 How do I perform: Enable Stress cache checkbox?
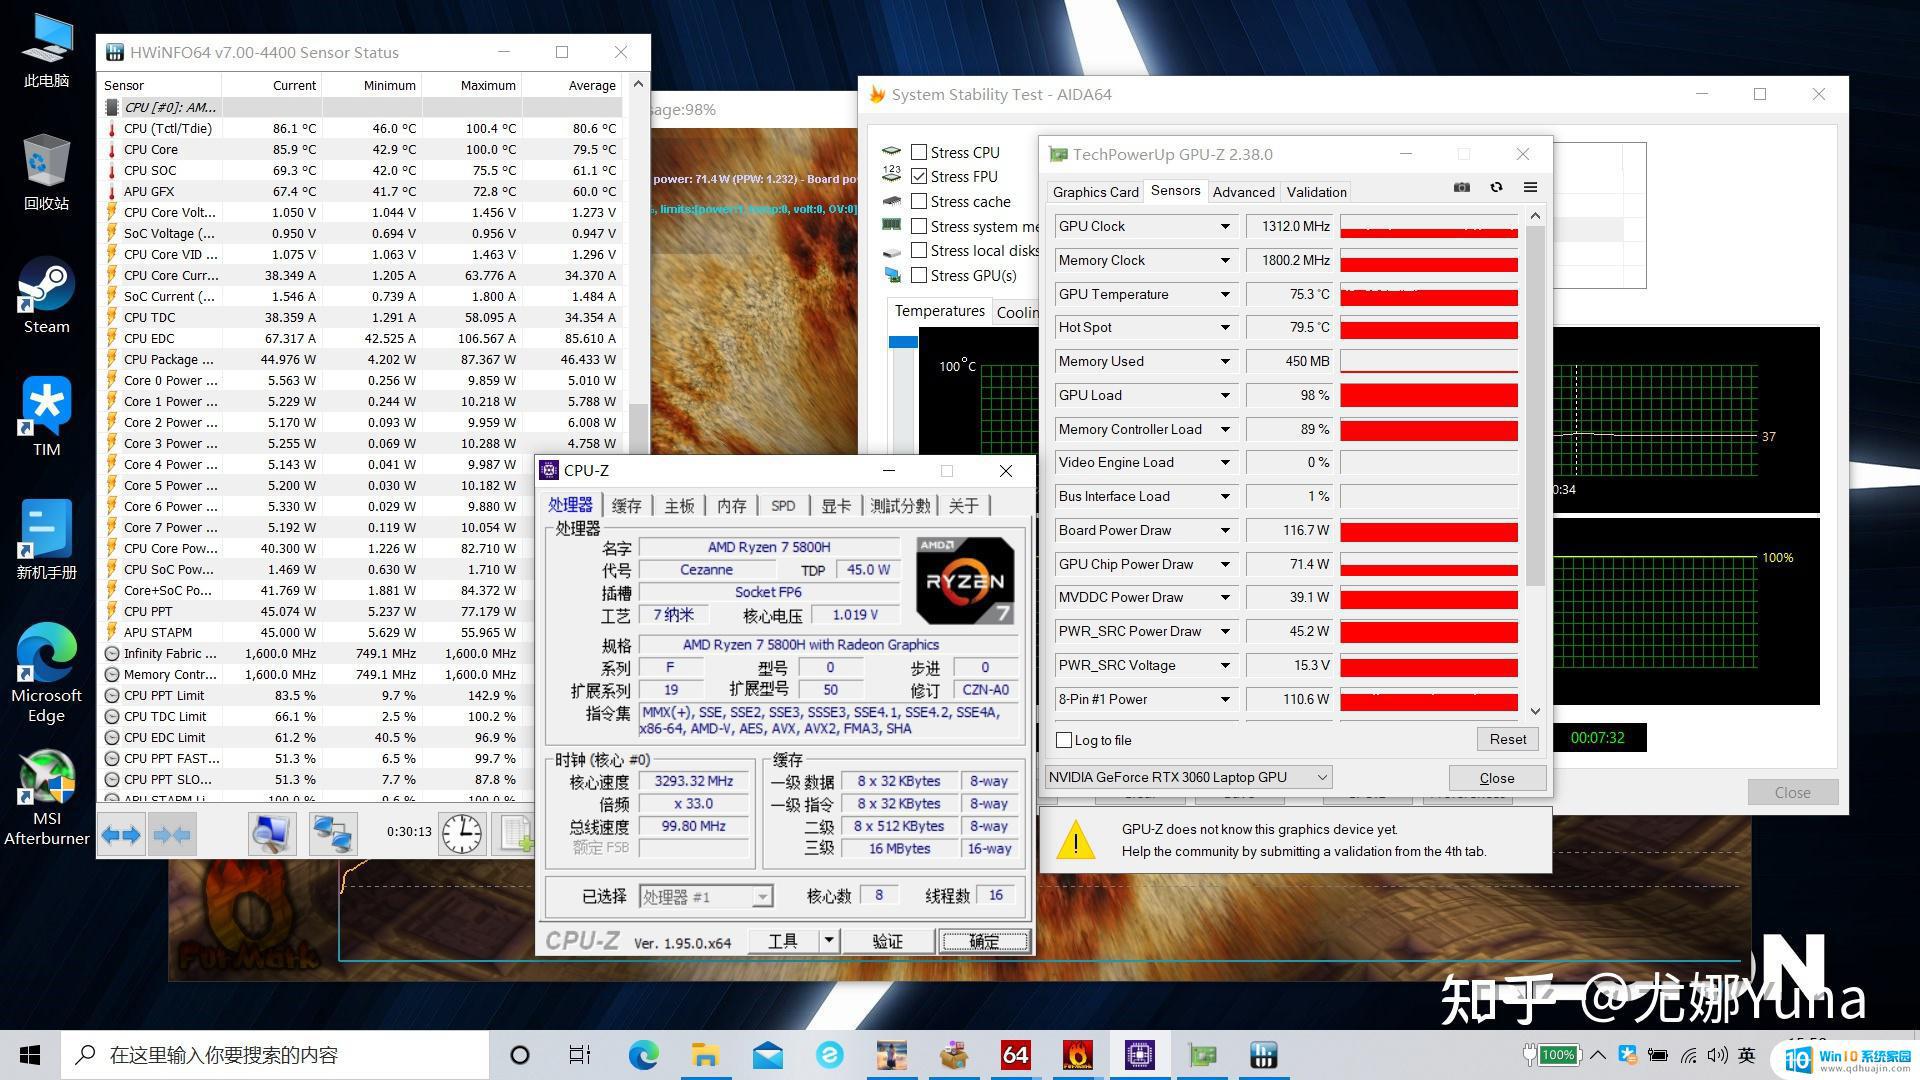pos(918,201)
